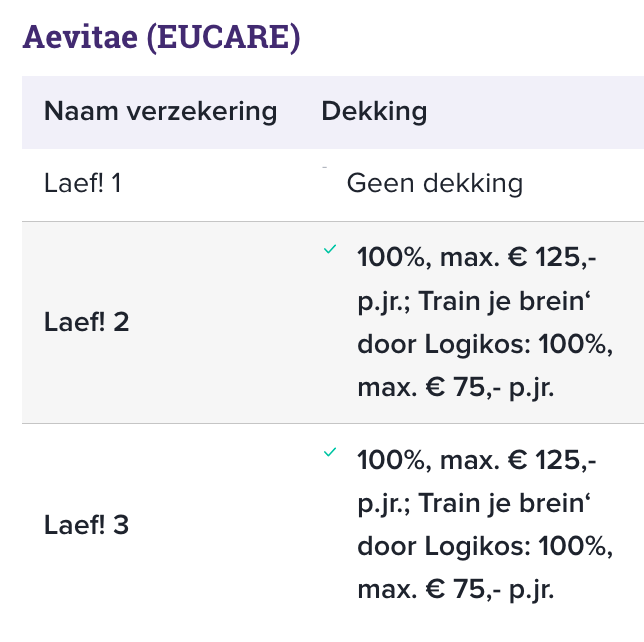Screen dimensions: 644x642
Task: Select the Laef! 1 insurance name
Action: coord(81,184)
